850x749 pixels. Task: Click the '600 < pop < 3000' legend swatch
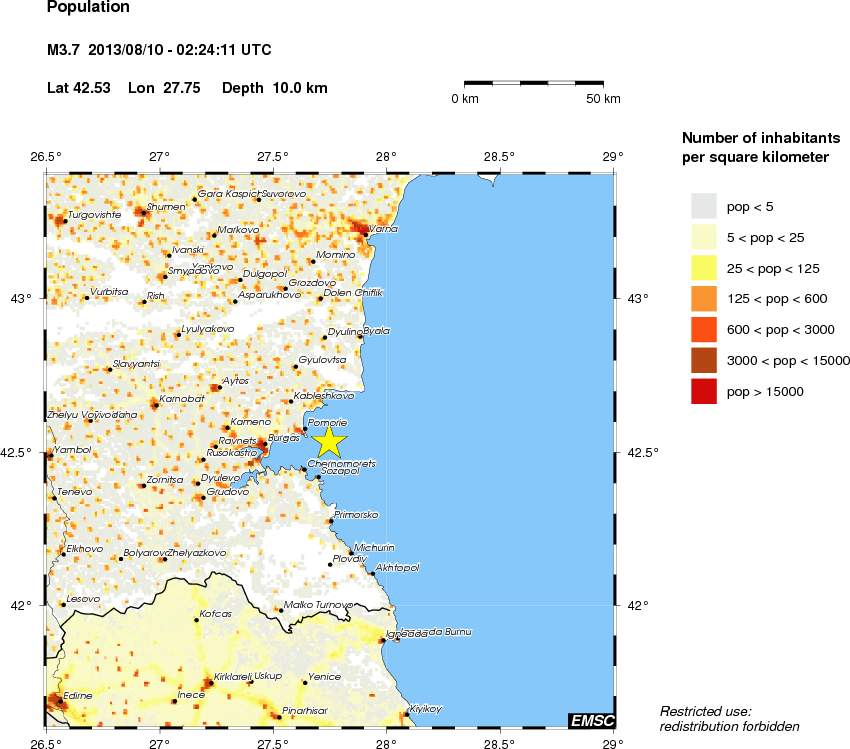point(704,330)
